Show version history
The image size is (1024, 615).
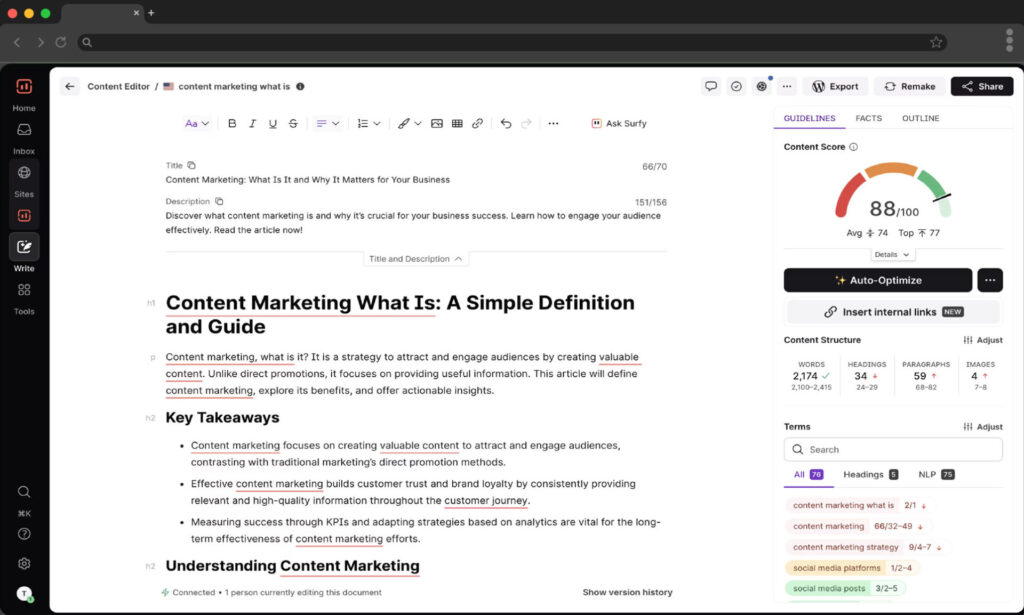coord(627,592)
